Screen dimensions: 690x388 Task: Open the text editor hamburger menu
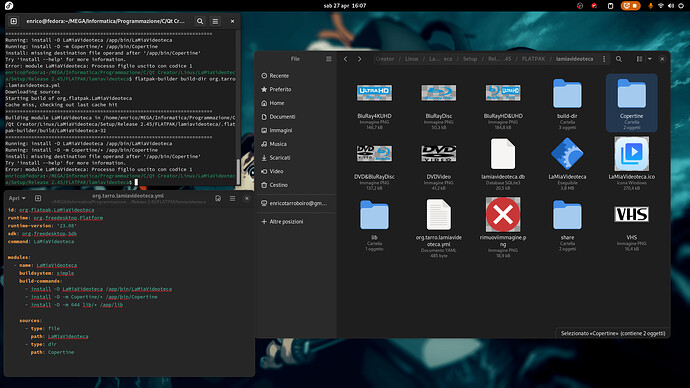click(232, 198)
